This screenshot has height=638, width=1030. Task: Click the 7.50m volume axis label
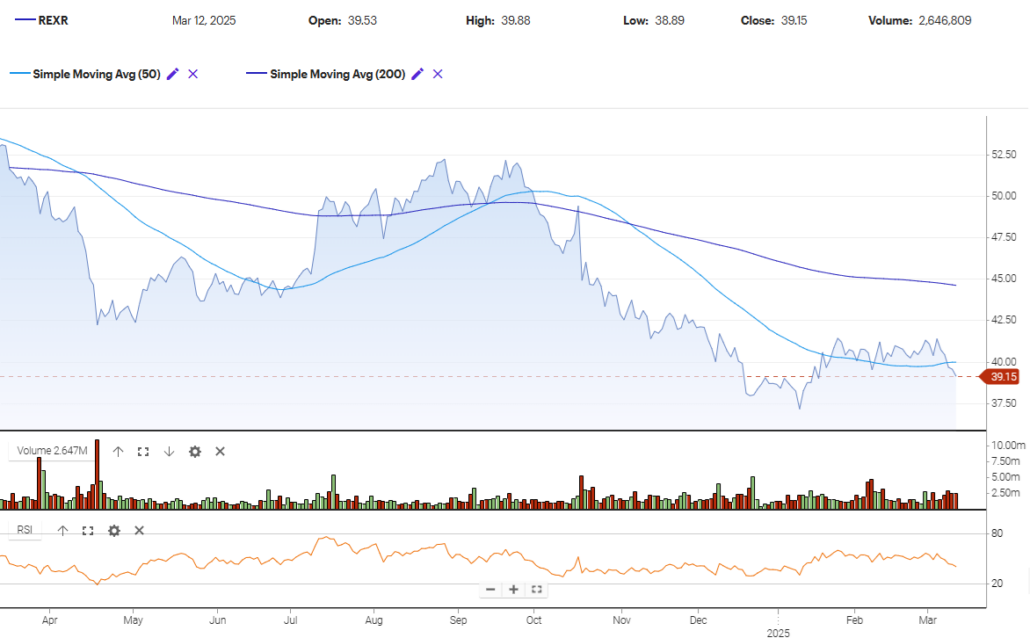click(1006, 461)
